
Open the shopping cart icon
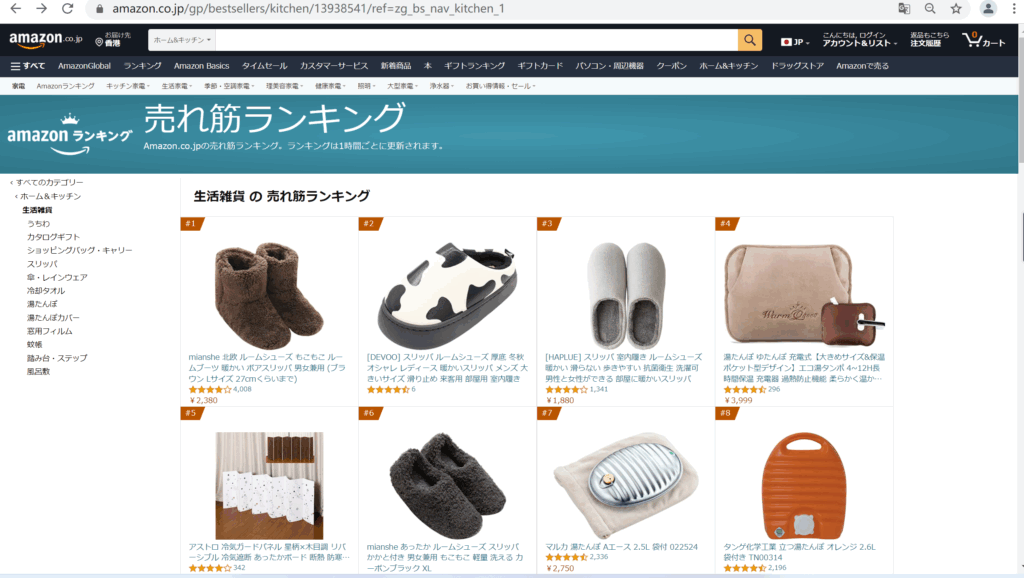point(984,40)
